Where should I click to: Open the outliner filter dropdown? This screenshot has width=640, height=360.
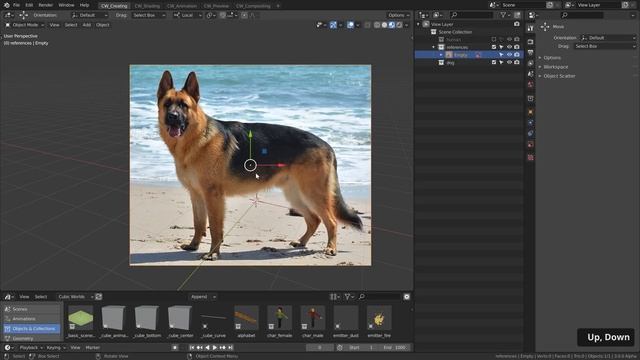tap(505, 15)
